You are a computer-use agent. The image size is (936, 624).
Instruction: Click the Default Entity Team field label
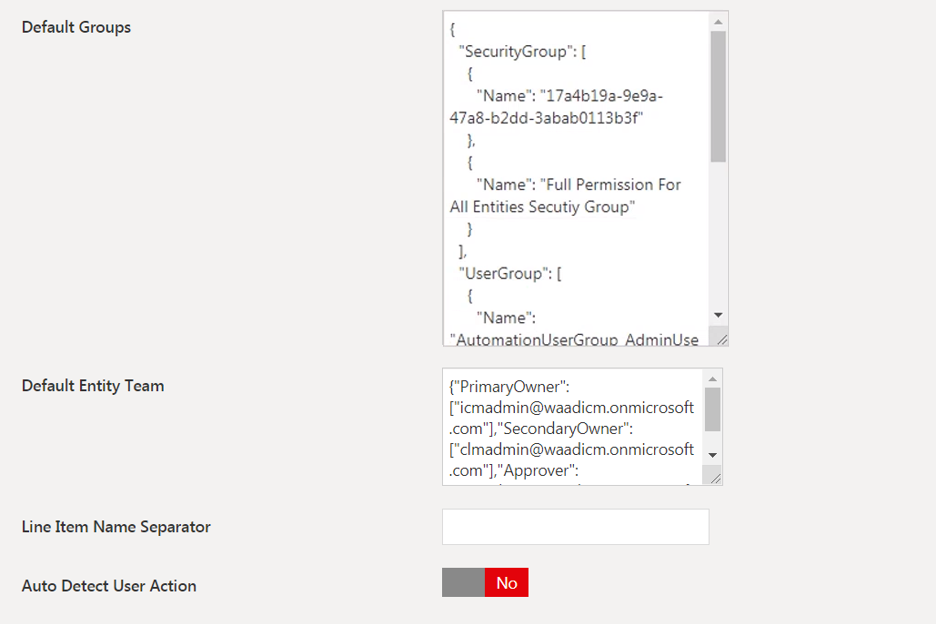pos(93,386)
